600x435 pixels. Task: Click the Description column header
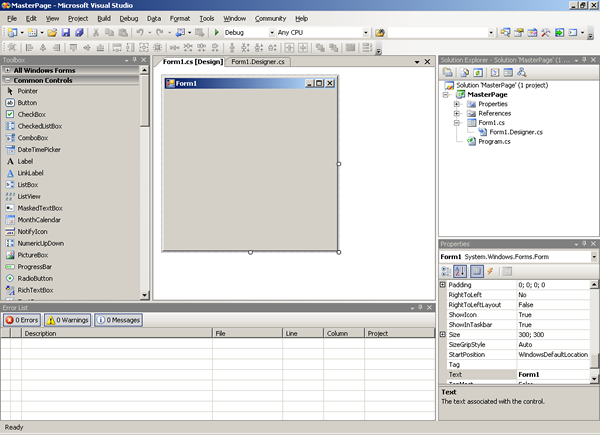(x=117, y=333)
